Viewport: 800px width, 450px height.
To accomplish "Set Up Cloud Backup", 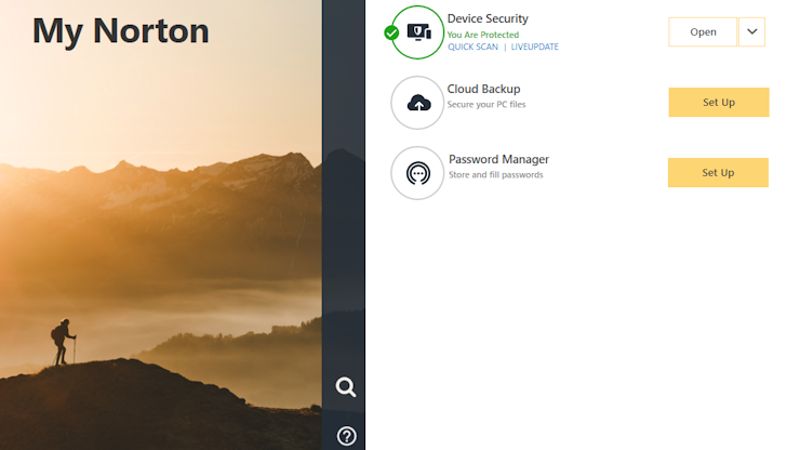I will tap(718, 102).
